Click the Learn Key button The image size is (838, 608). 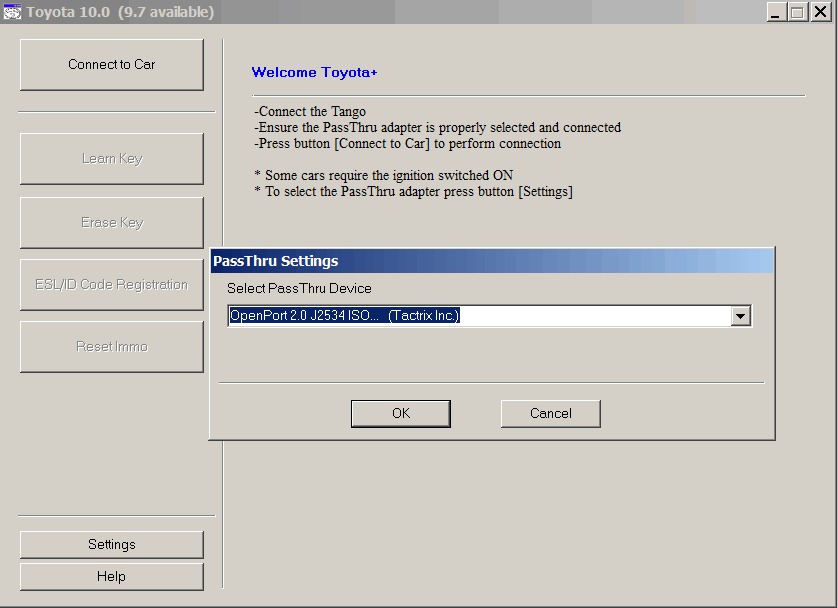click(x=112, y=159)
